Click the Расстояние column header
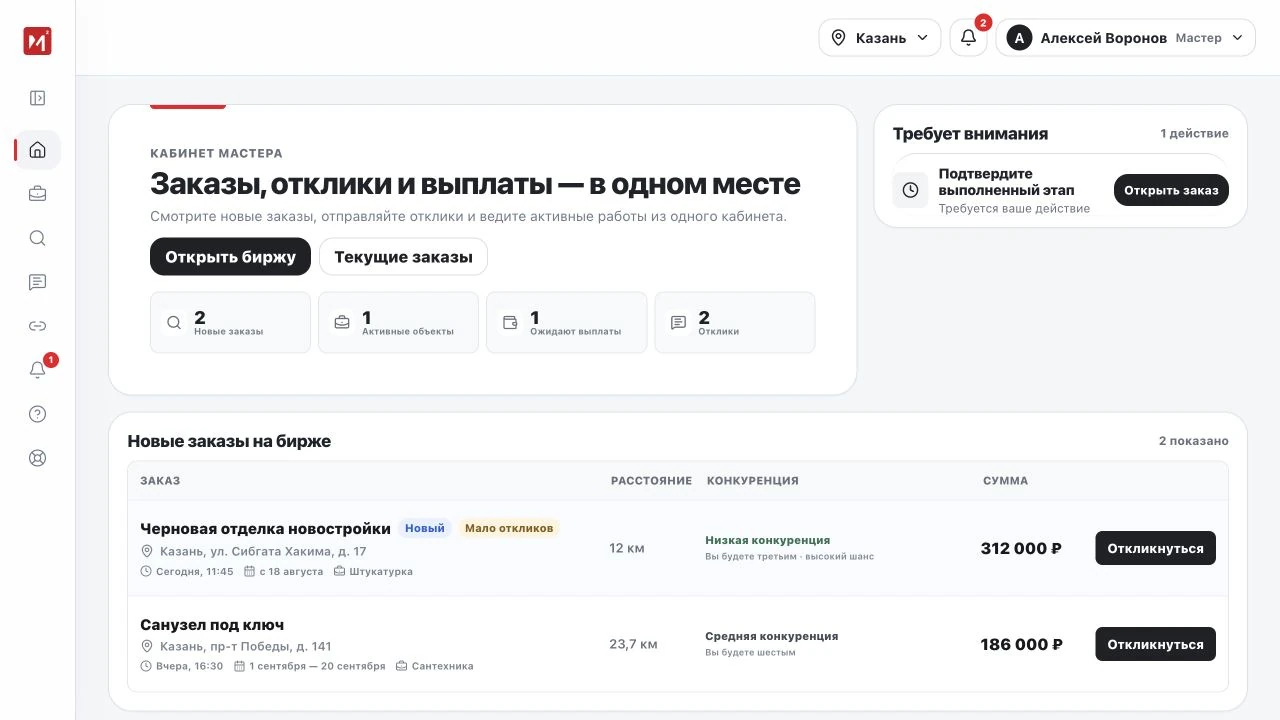This screenshot has height=720, width=1280. click(651, 481)
